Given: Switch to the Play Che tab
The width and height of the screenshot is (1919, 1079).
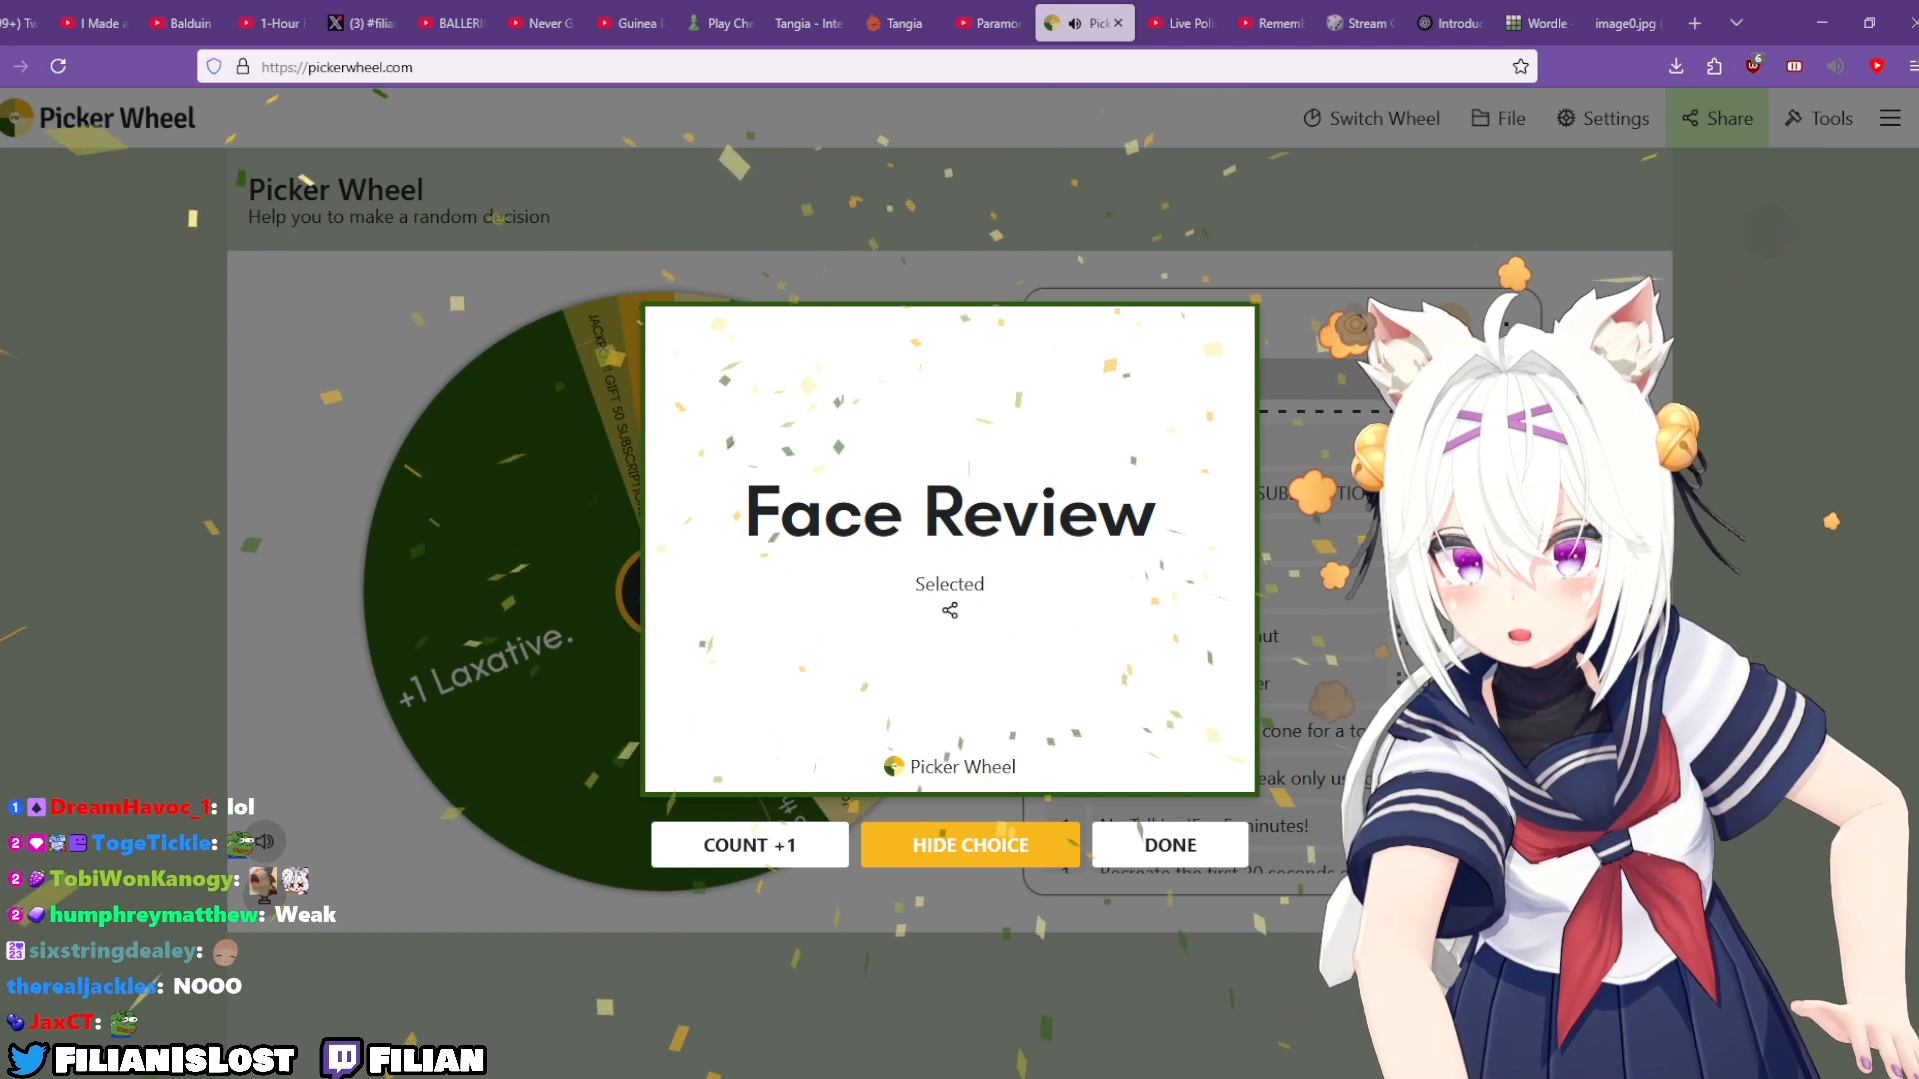Looking at the screenshot, I should pyautogui.click(x=720, y=23).
